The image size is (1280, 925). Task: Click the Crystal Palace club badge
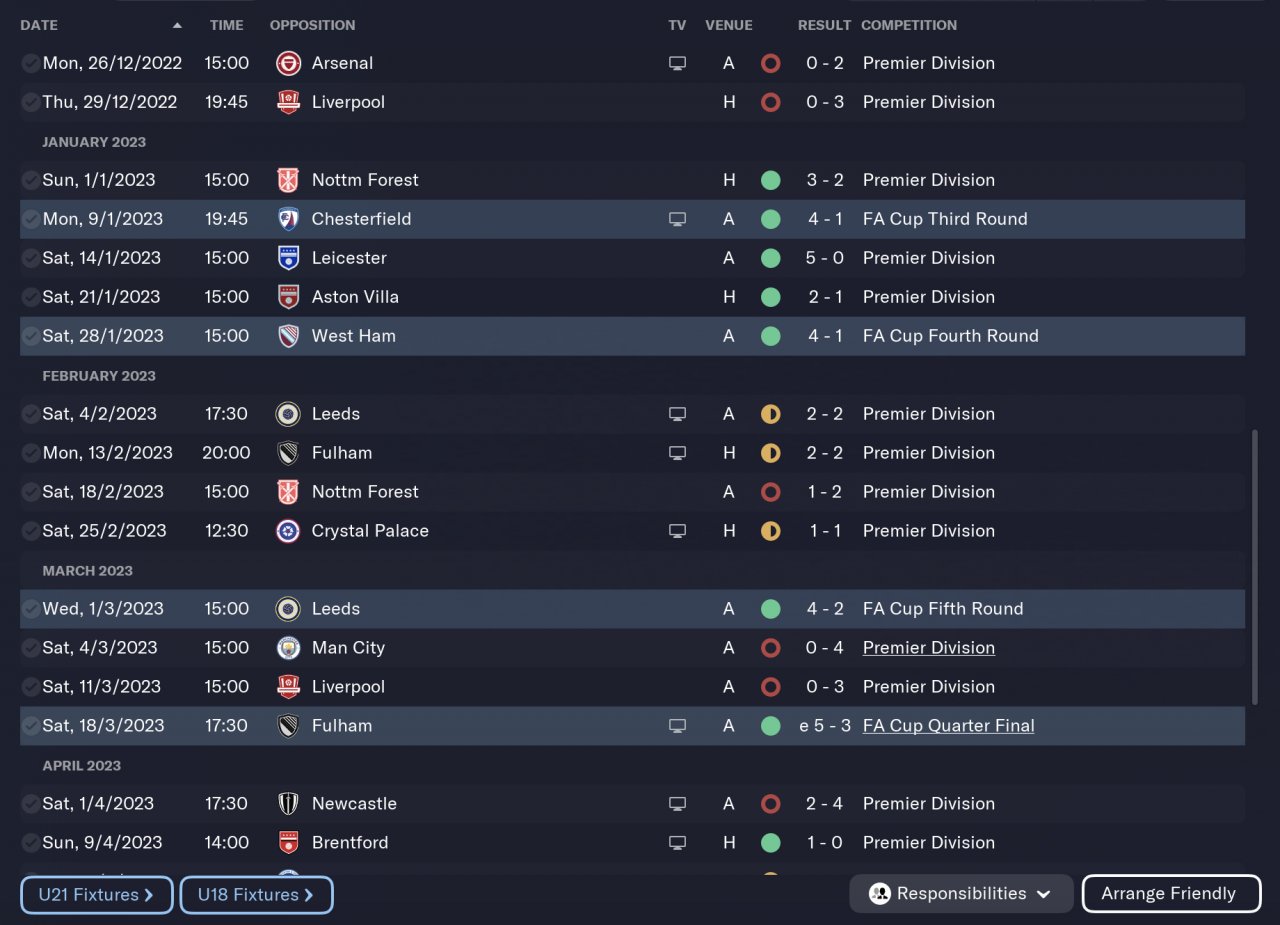click(288, 531)
